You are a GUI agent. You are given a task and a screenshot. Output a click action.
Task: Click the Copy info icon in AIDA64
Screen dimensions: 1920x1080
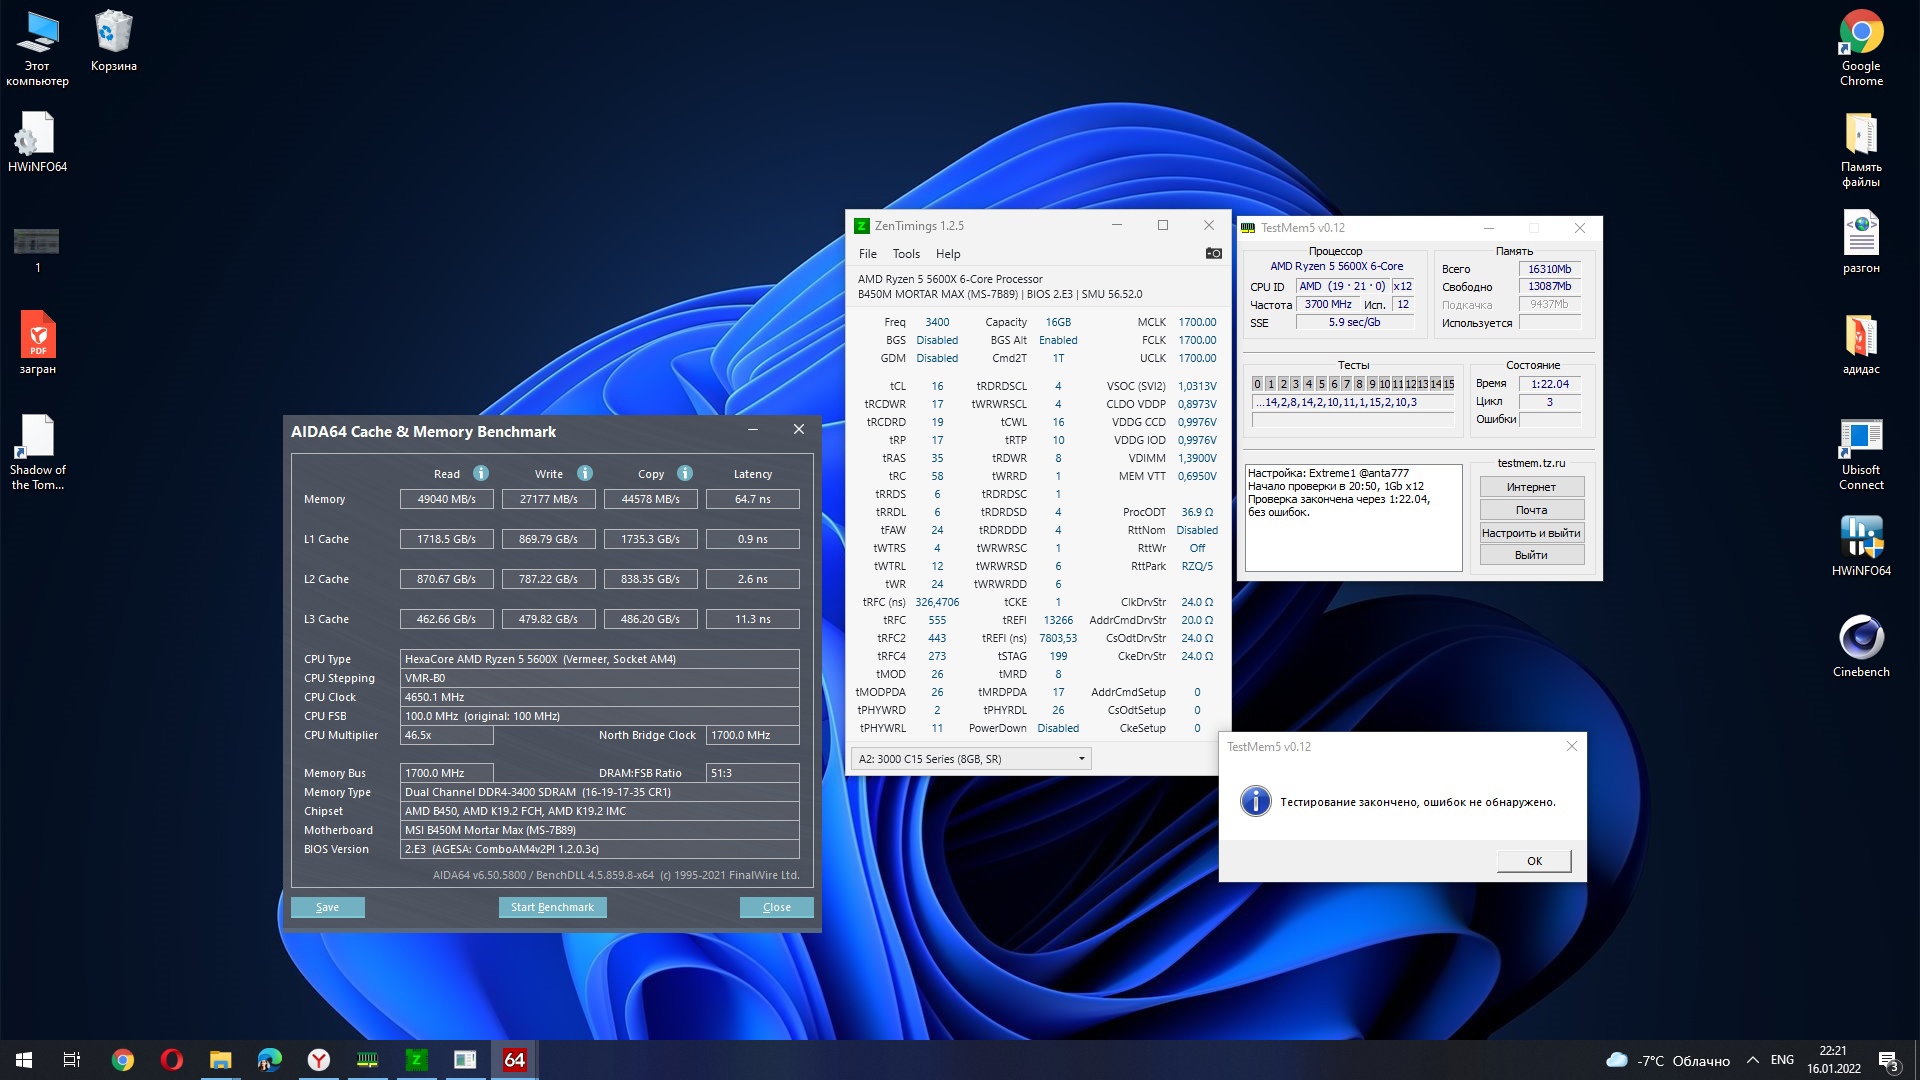tap(685, 473)
